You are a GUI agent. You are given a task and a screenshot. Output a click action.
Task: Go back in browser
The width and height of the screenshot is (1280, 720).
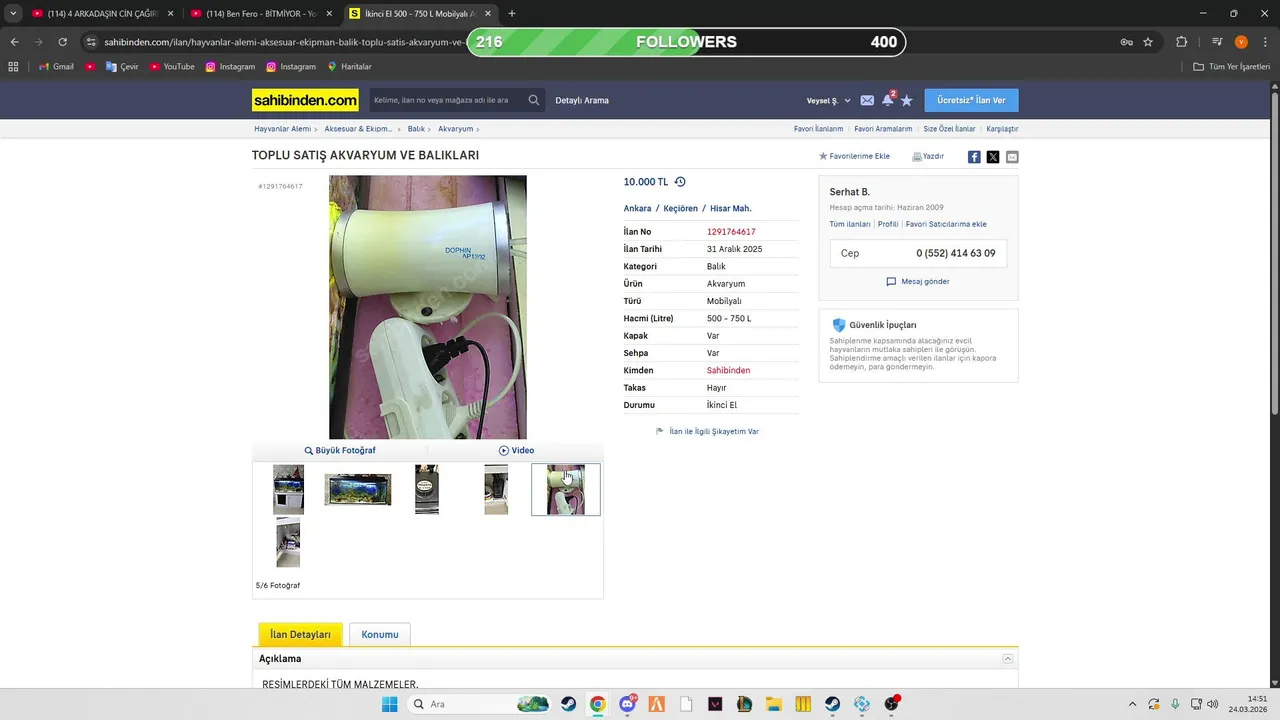coord(14,42)
